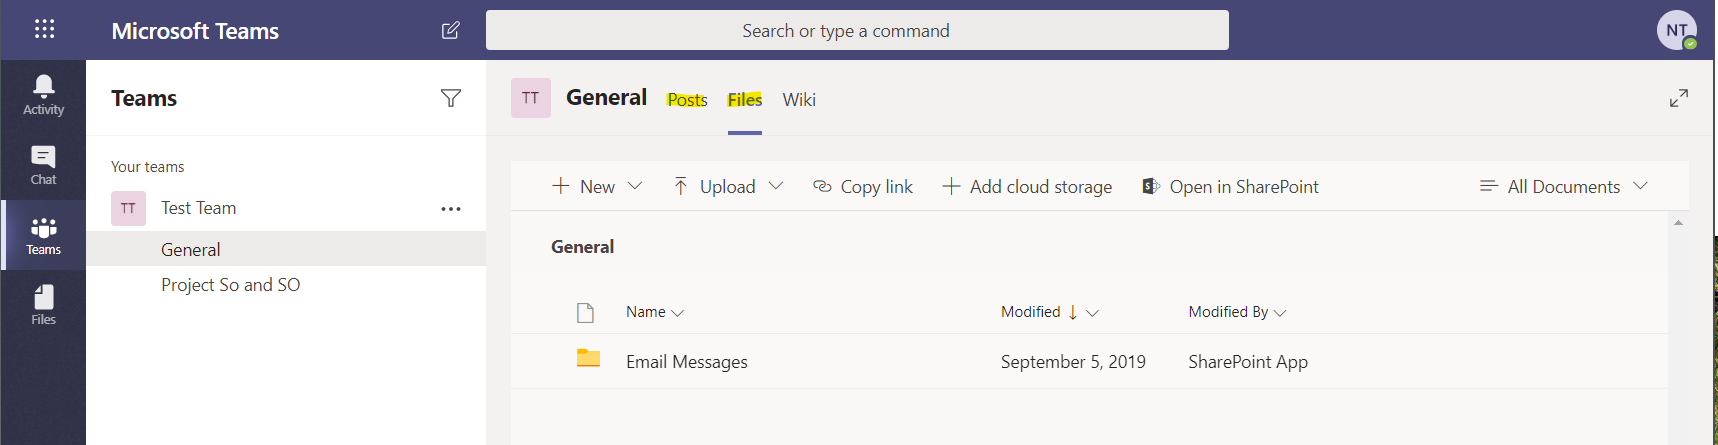Open the NT profile avatar
Image resolution: width=1718 pixels, height=445 pixels.
pyautogui.click(x=1677, y=30)
